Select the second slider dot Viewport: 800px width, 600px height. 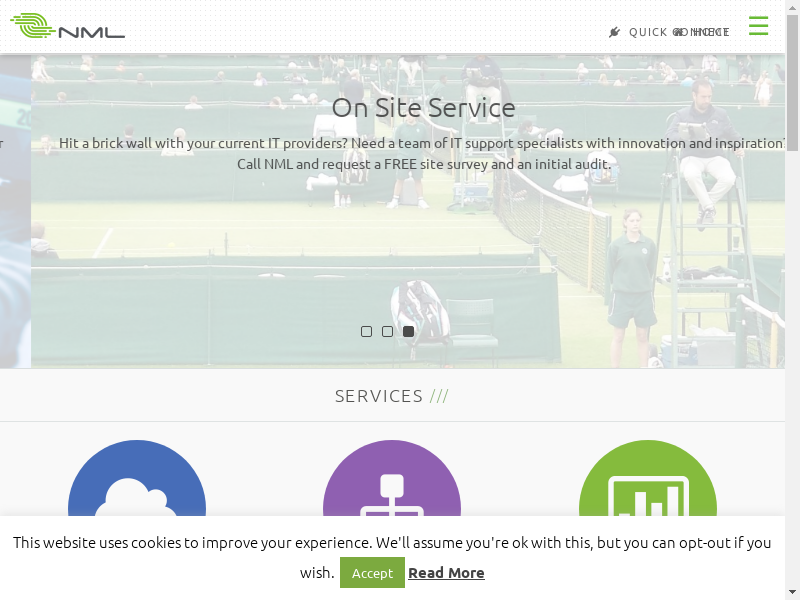[387, 331]
